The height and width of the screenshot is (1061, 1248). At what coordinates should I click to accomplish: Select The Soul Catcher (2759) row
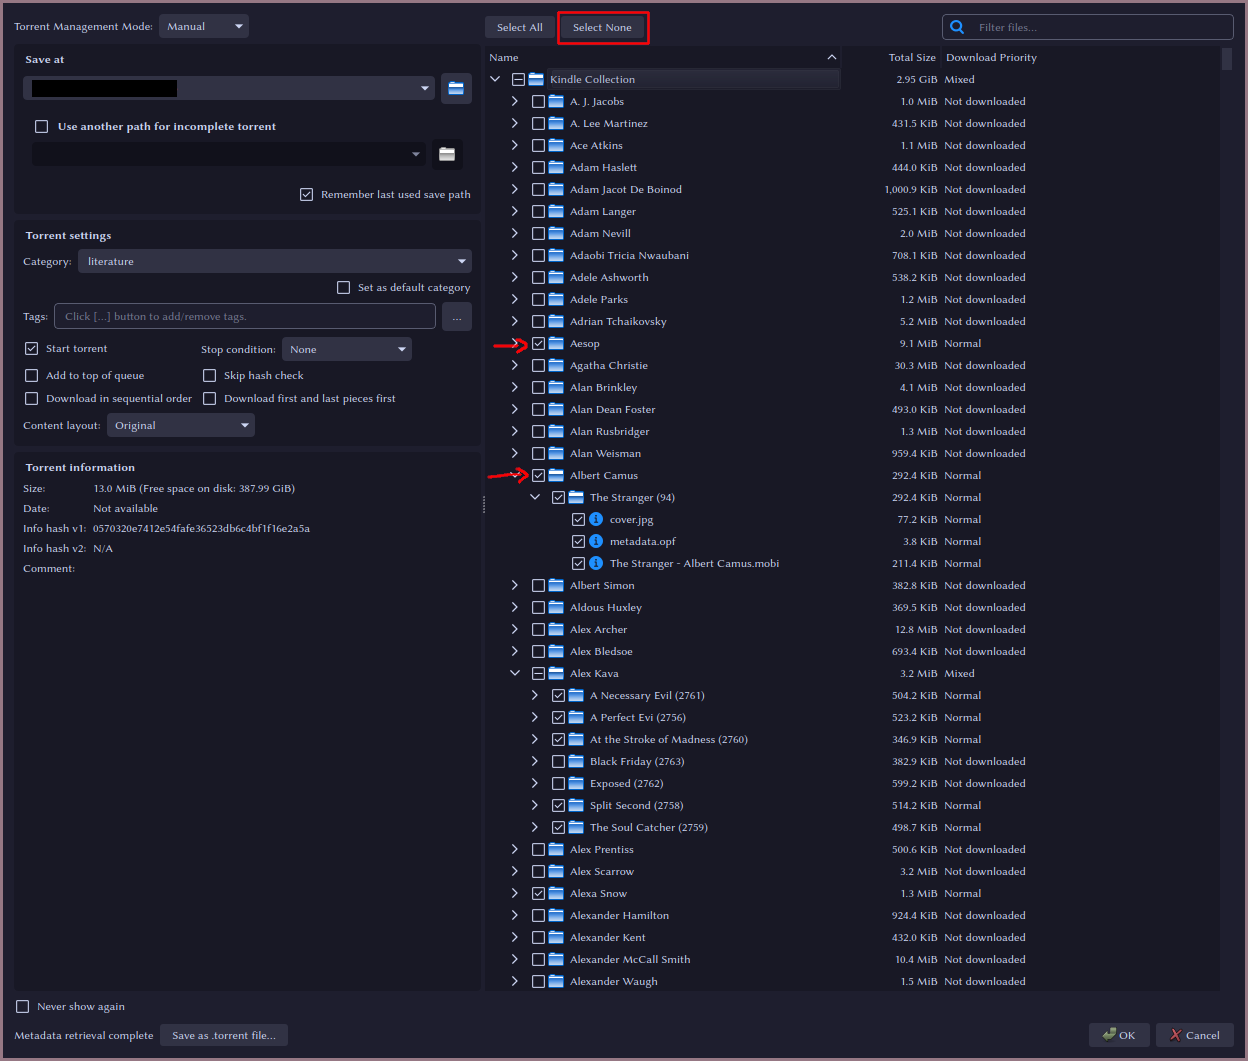[x=648, y=827]
